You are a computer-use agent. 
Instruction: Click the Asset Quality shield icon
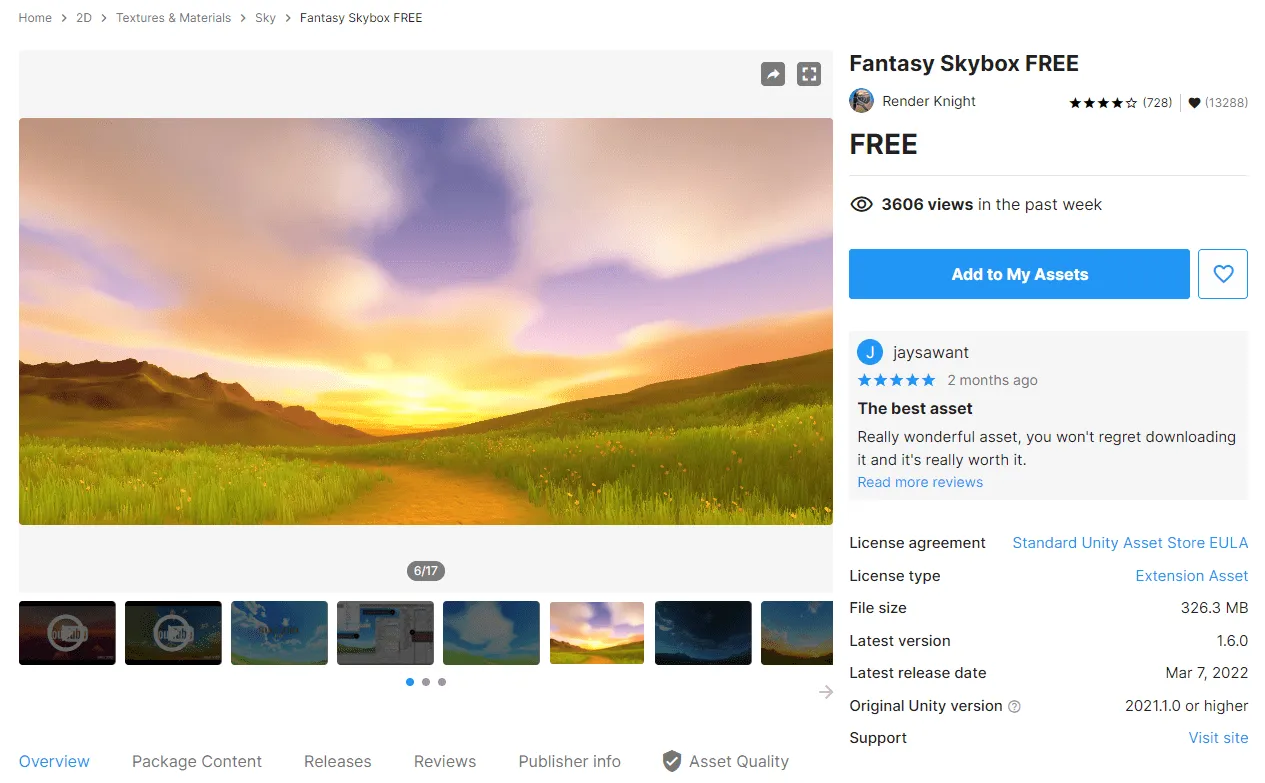672,761
